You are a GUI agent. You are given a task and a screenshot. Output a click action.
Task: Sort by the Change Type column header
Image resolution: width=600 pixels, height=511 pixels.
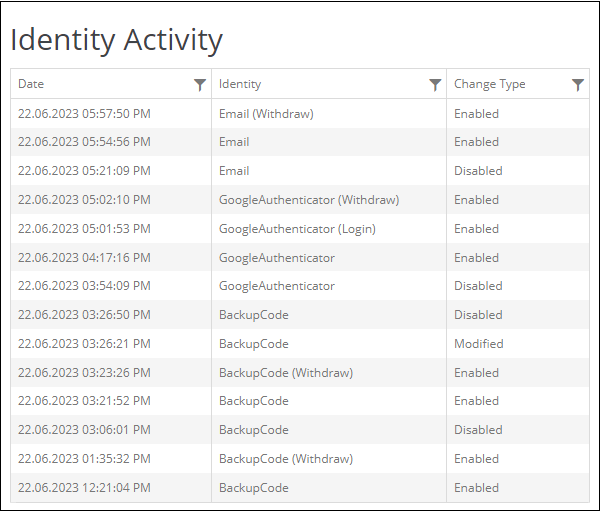click(490, 84)
